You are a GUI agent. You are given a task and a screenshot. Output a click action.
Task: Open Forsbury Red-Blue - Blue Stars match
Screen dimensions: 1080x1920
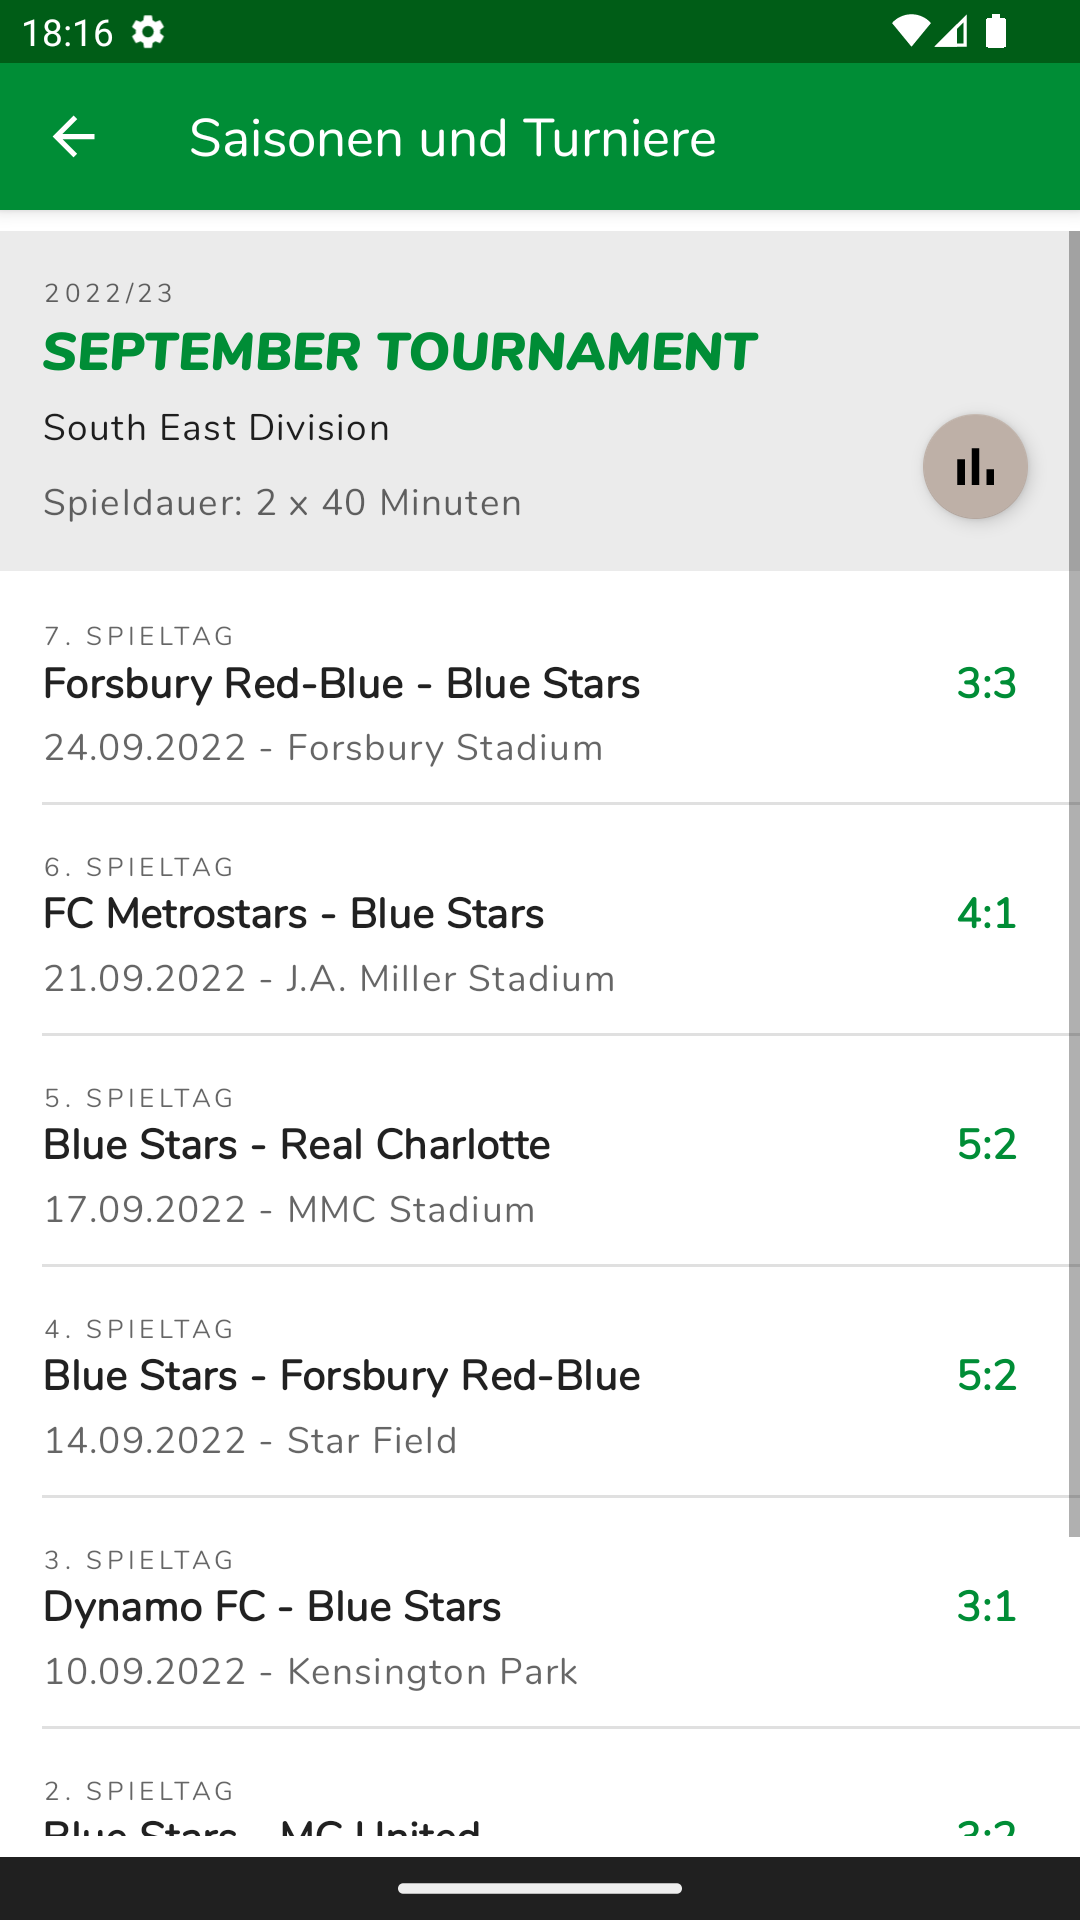(x=342, y=684)
